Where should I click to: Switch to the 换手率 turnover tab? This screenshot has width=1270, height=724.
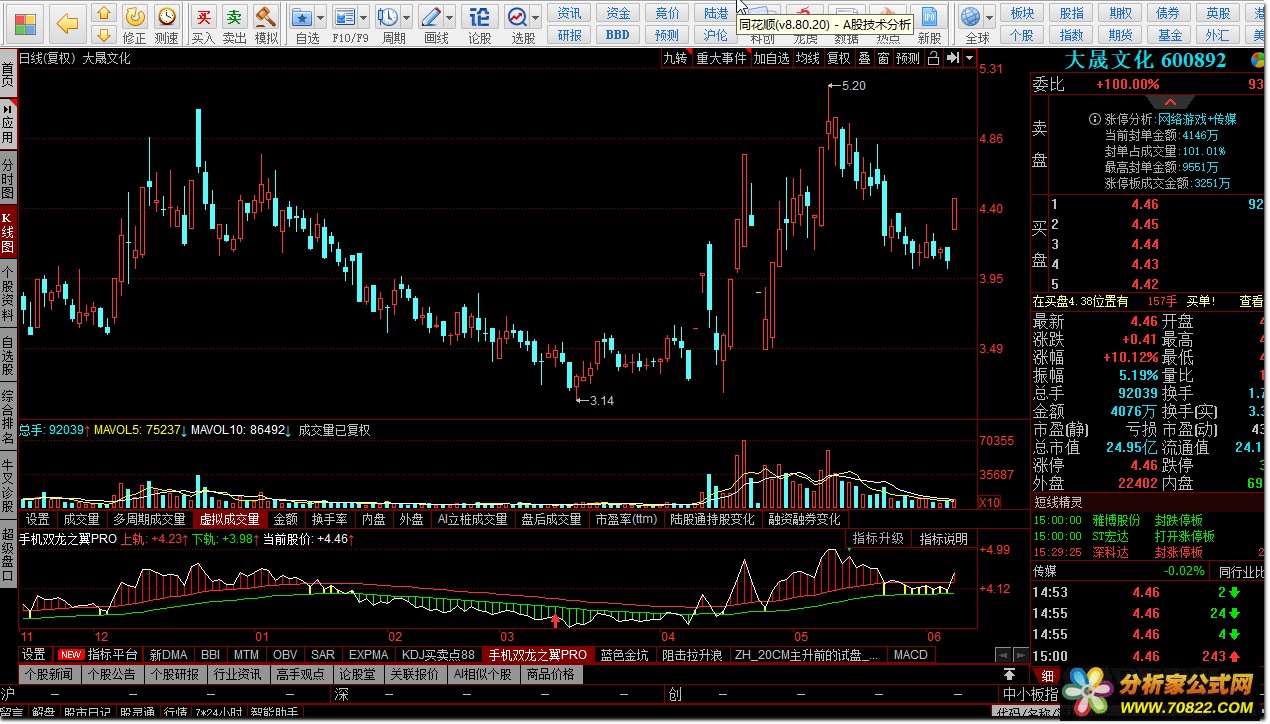tap(330, 519)
